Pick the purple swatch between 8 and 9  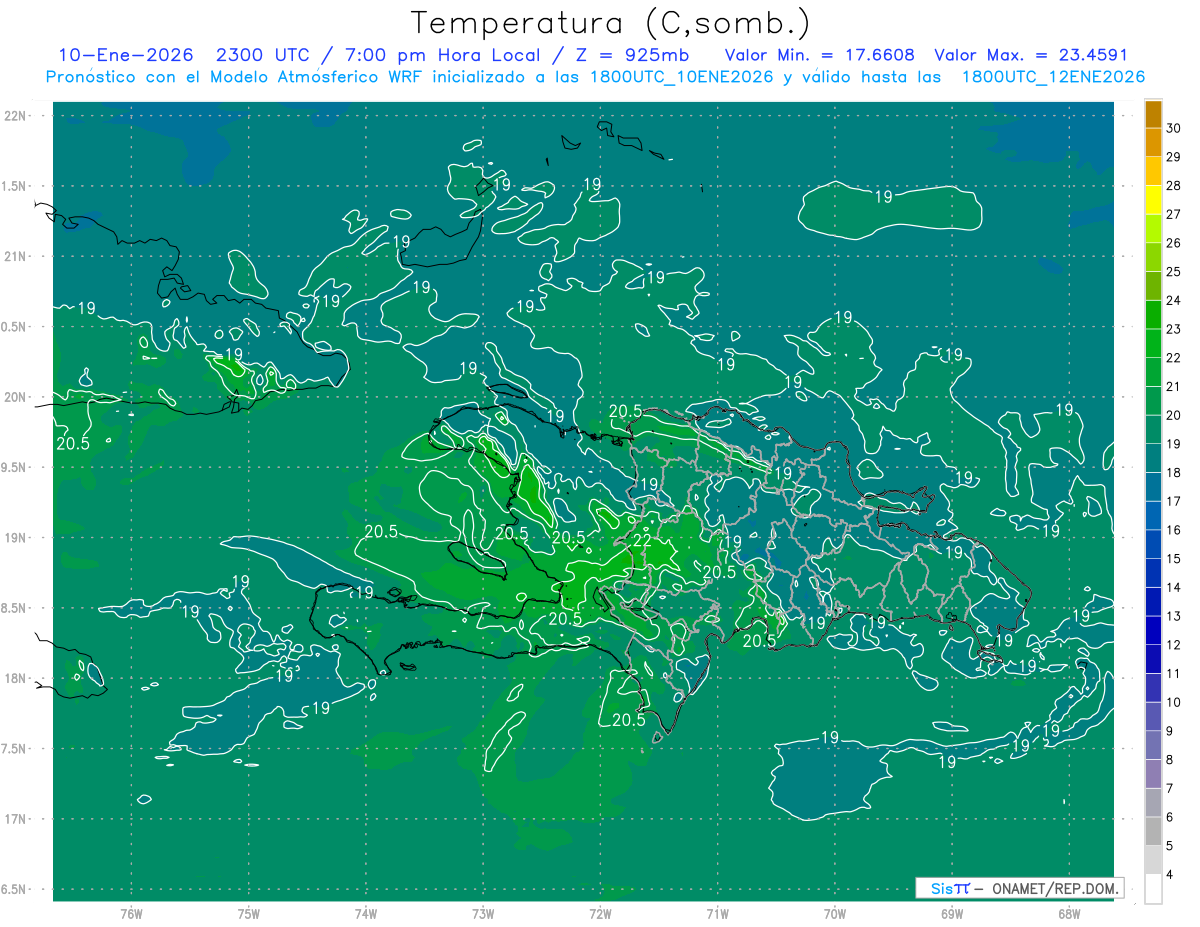click(1153, 746)
